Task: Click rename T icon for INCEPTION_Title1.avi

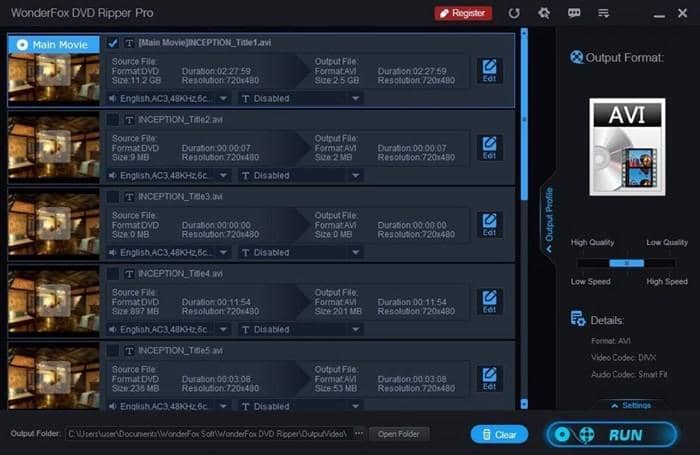Action: click(x=129, y=43)
